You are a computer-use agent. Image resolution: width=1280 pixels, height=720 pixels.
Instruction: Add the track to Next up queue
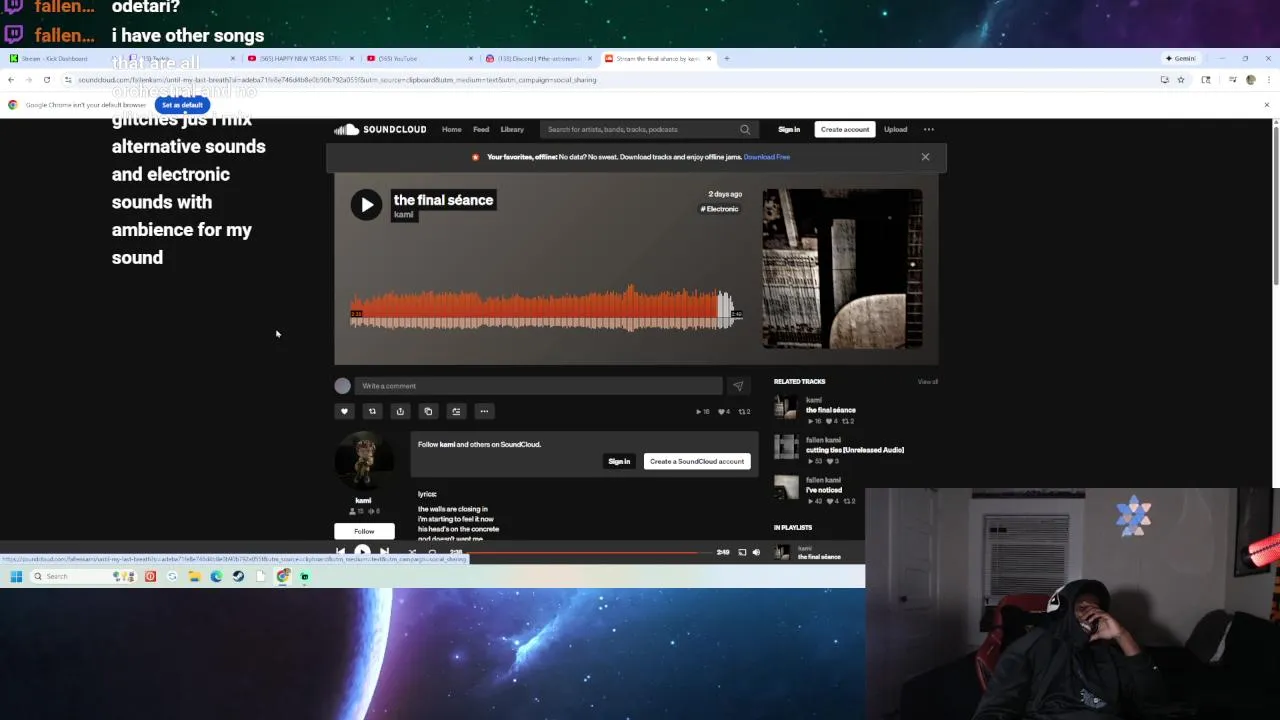click(x=456, y=411)
